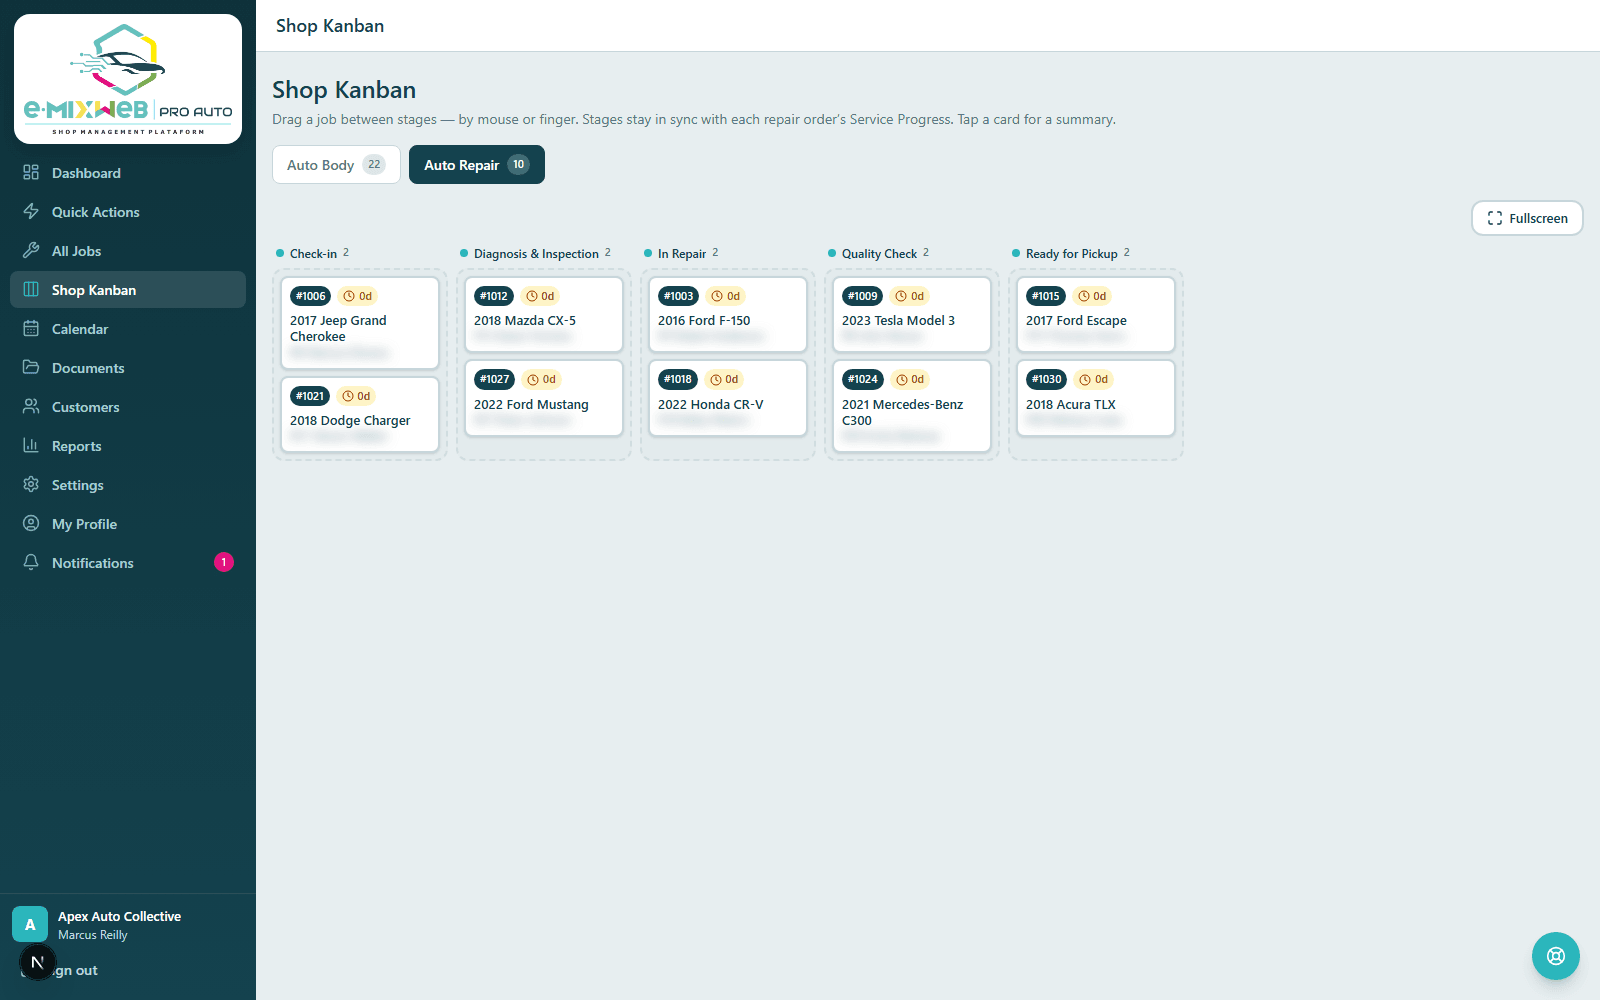The height and width of the screenshot is (1000, 1600).
Task: Click the All Jobs wrench icon
Action: coord(31,251)
